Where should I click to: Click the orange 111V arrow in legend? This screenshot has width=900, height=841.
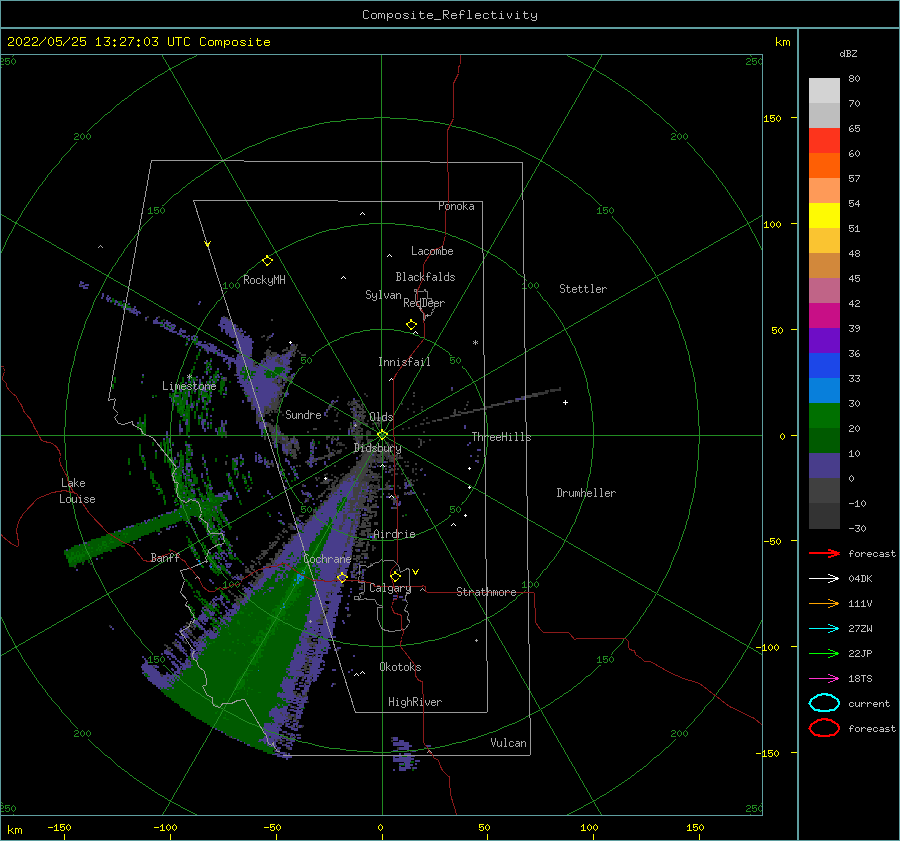coord(824,603)
